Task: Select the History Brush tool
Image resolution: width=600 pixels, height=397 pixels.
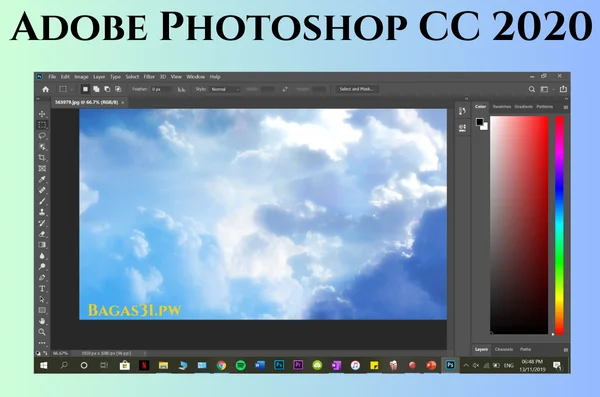Action: click(x=42, y=223)
